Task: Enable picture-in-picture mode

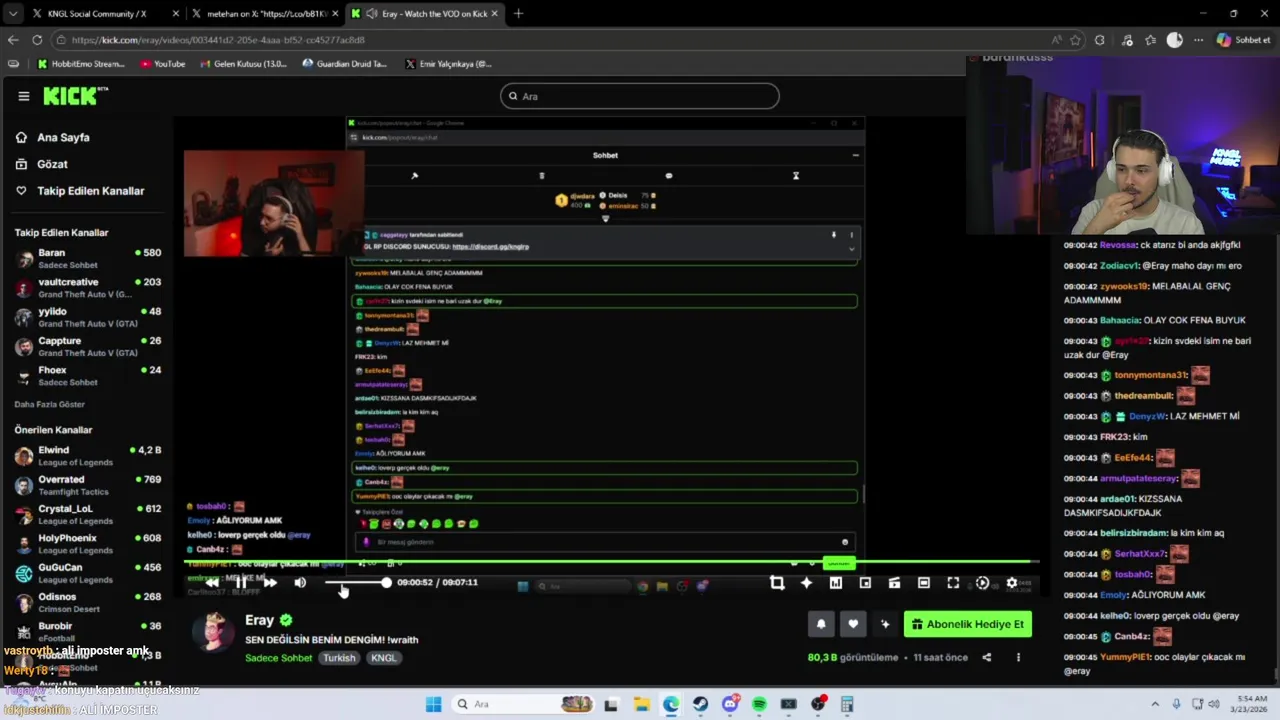Action: click(865, 583)
